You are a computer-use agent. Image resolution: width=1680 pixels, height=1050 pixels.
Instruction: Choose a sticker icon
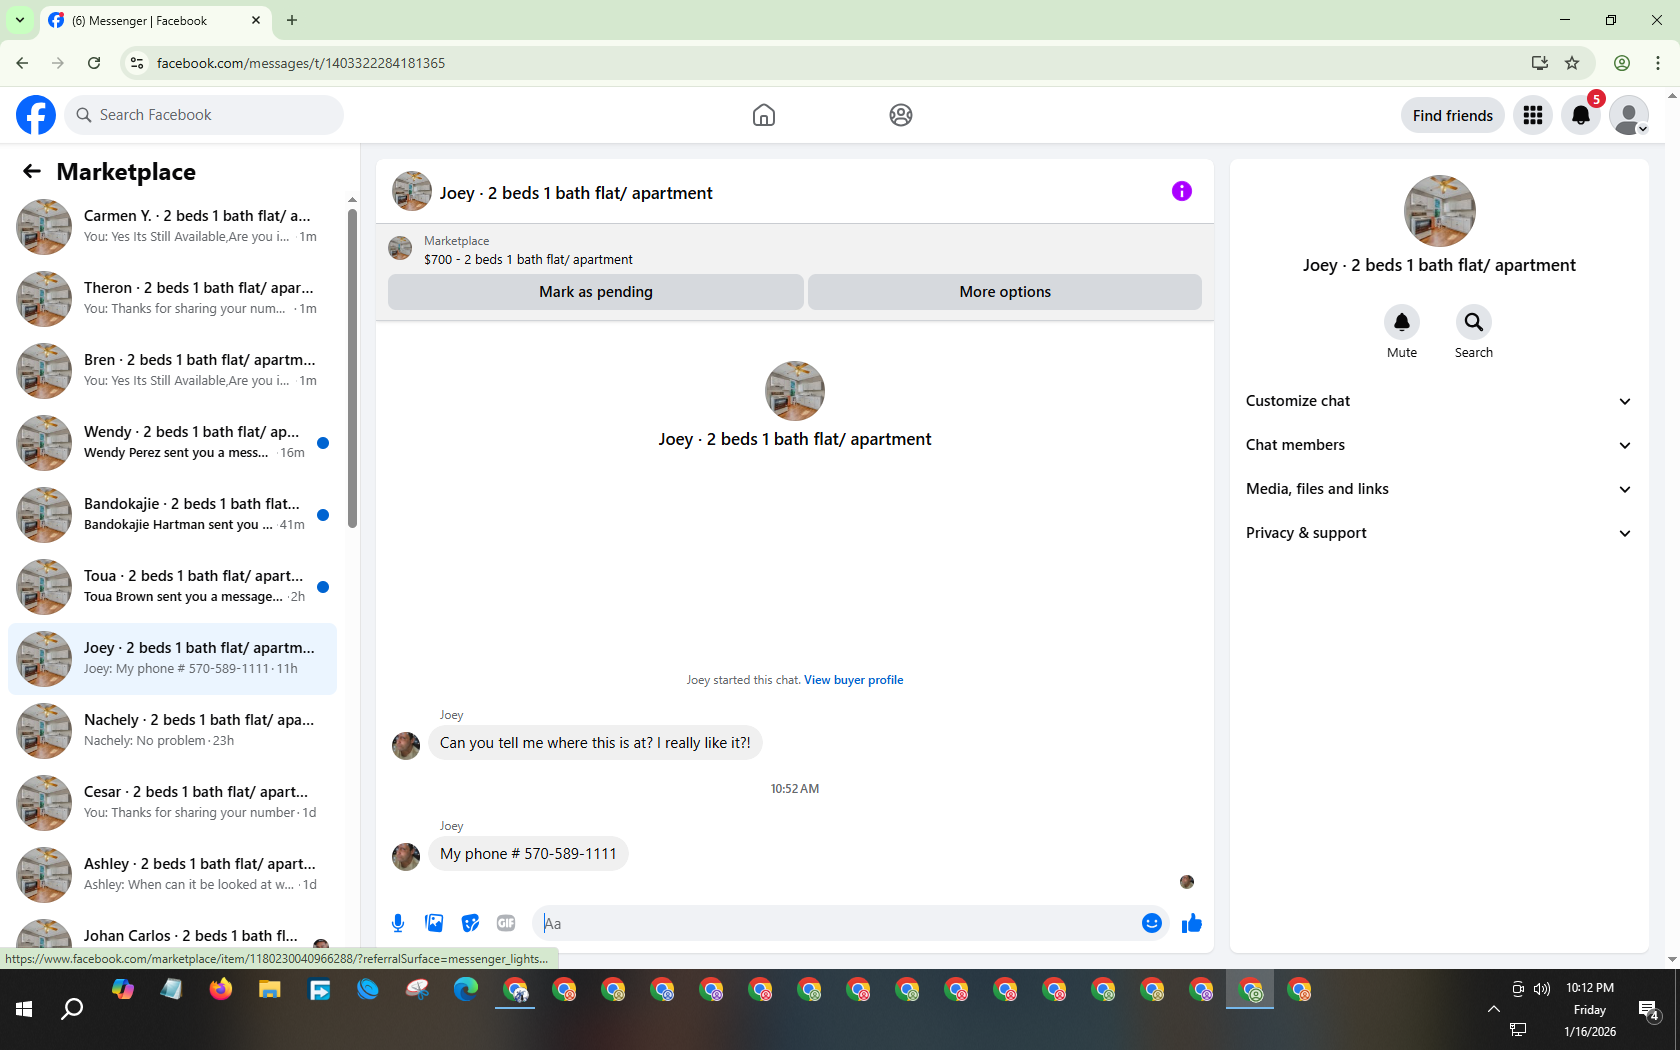point(470,923)
